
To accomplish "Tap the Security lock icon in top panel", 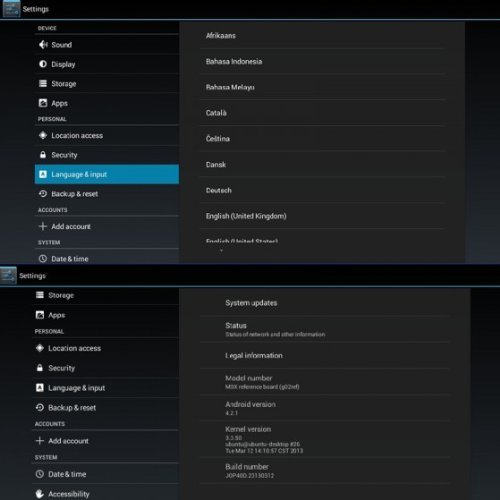I will [43, 155].
